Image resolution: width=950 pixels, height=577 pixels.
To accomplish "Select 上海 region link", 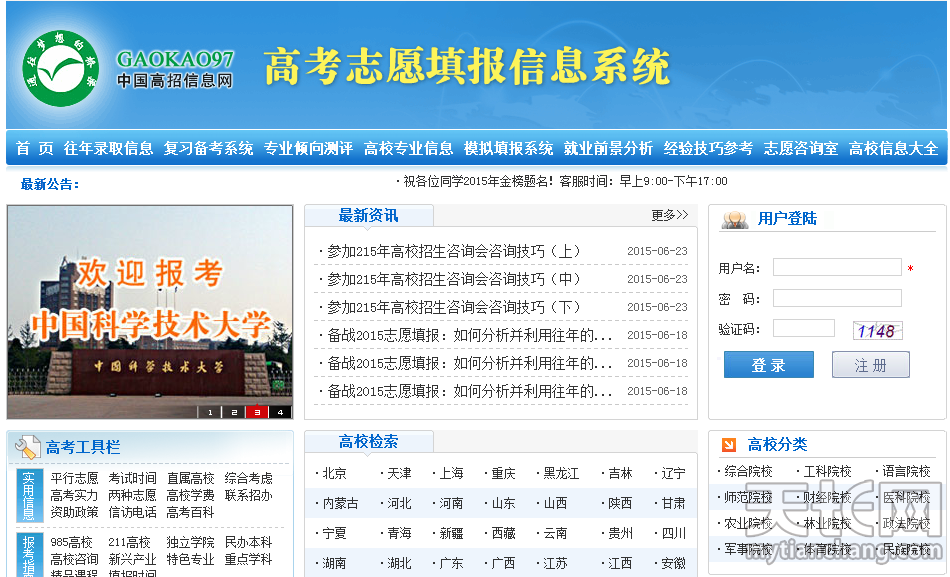I will pos(451,473).
